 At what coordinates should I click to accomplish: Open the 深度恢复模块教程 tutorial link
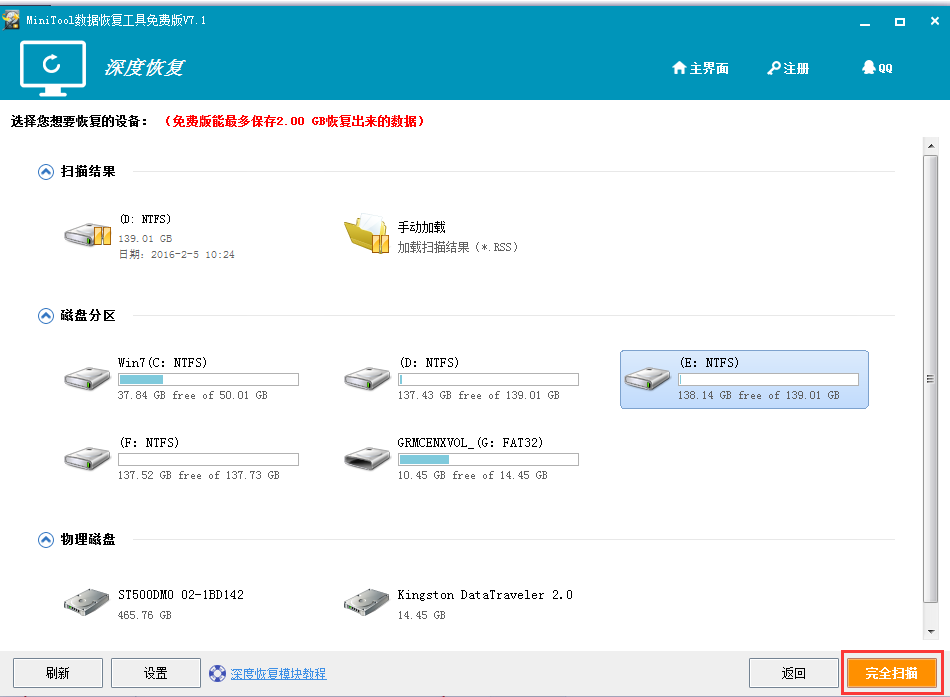point(278,673)
